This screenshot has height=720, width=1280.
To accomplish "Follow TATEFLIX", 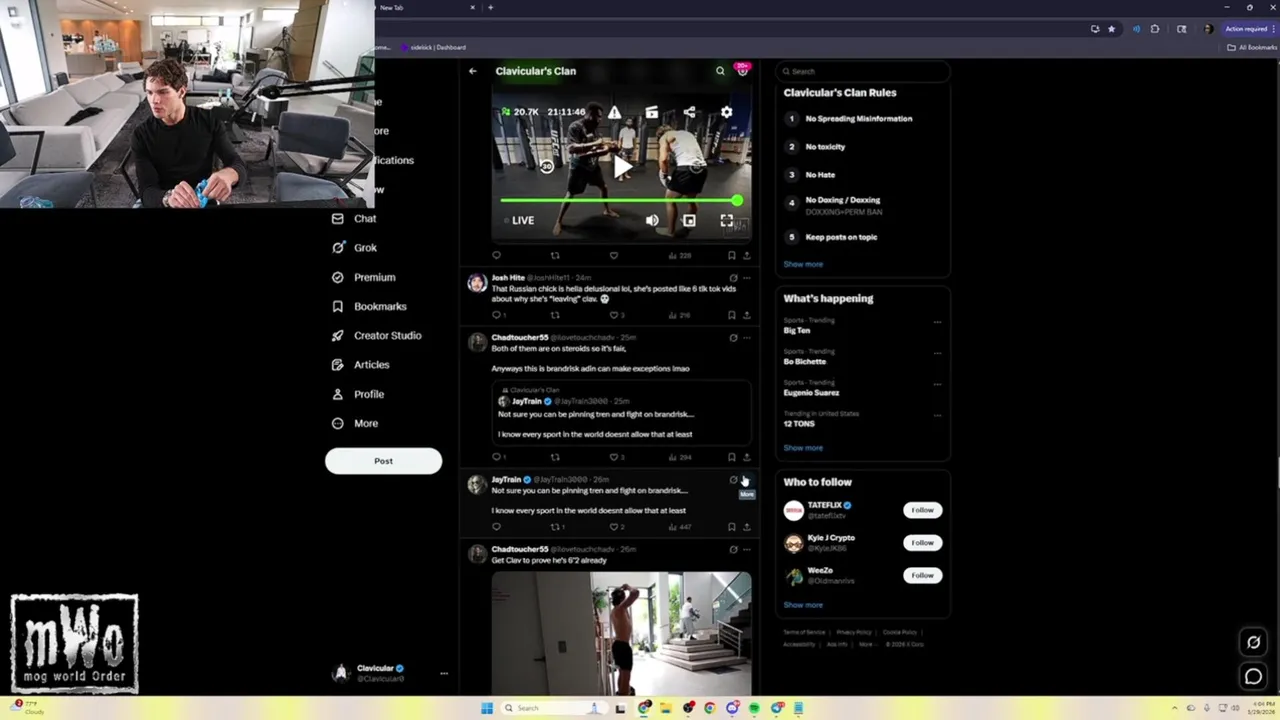I will click(922, 510).
